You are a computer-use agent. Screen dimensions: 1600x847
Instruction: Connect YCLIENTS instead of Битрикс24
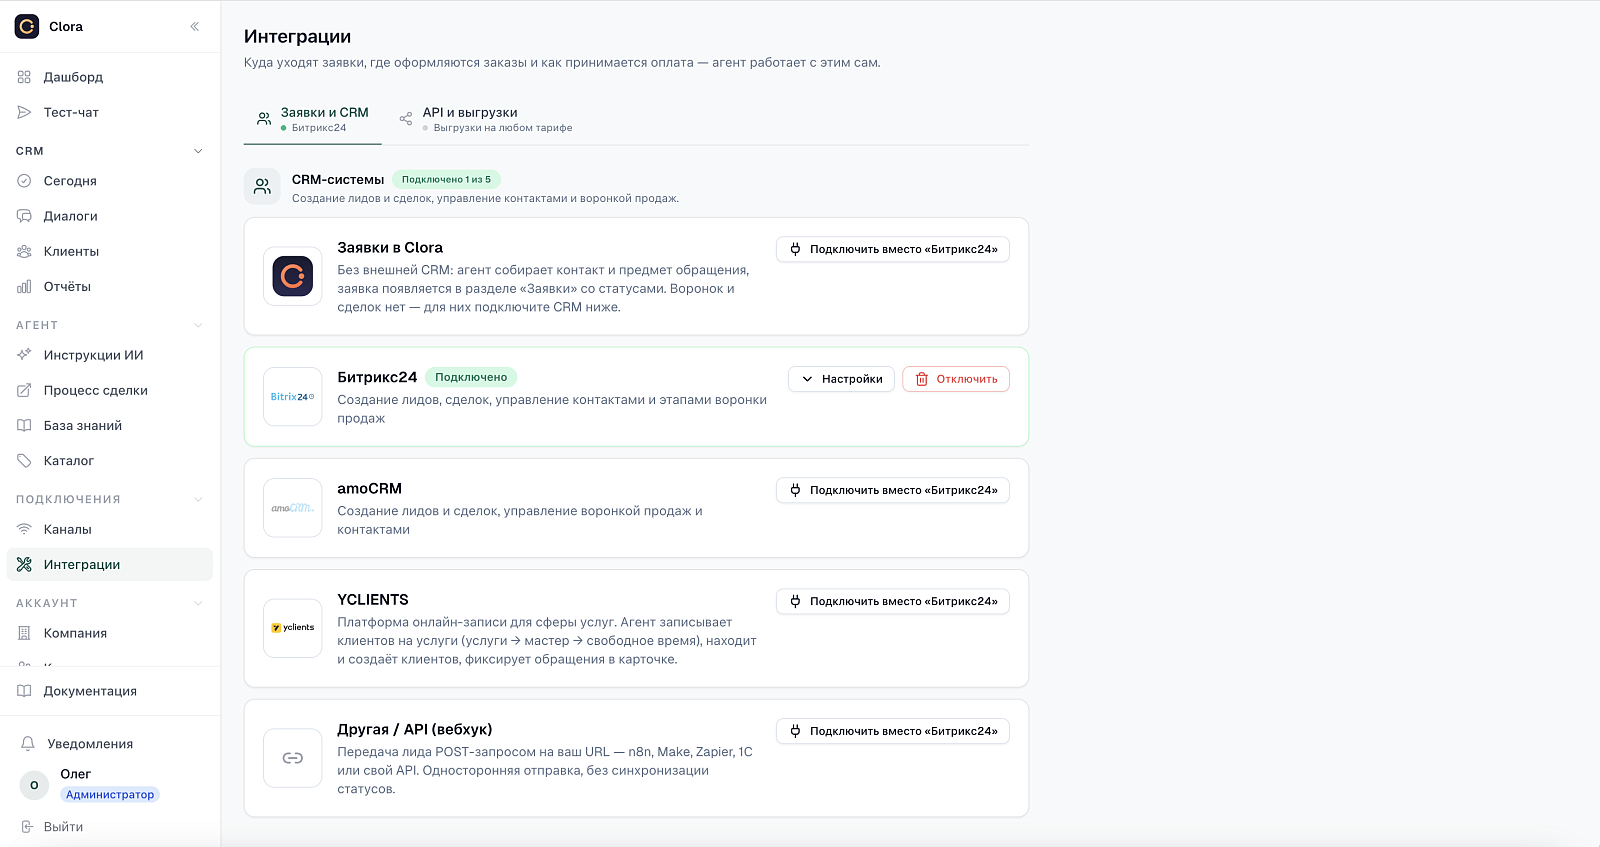pos(893,601)
